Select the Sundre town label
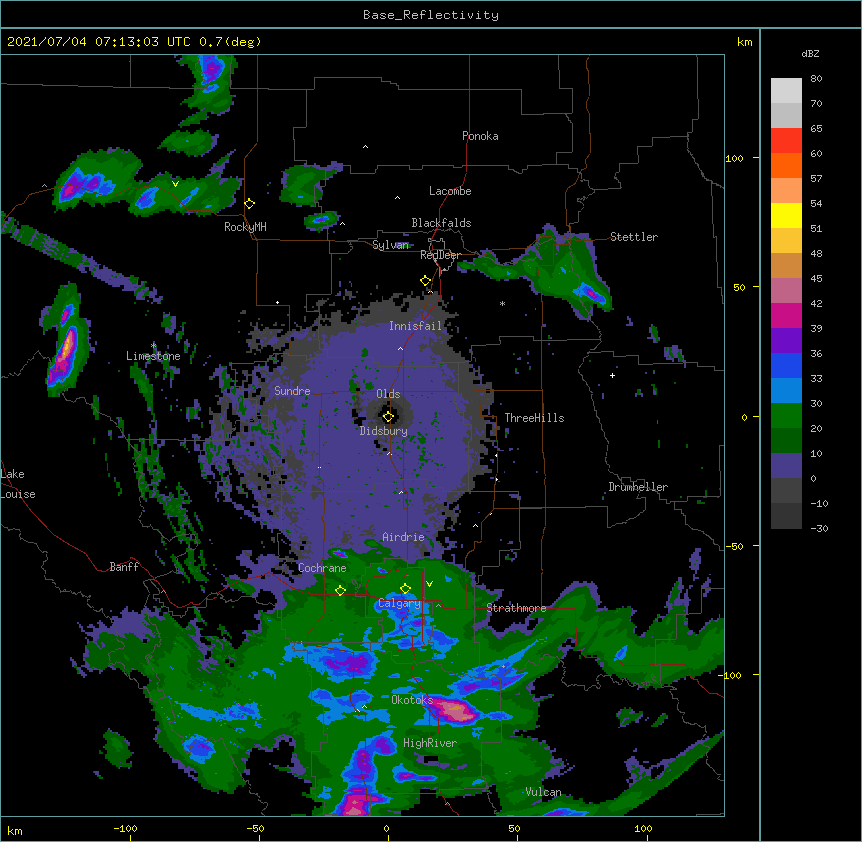The image size is (862, 842). coord(292,391)
